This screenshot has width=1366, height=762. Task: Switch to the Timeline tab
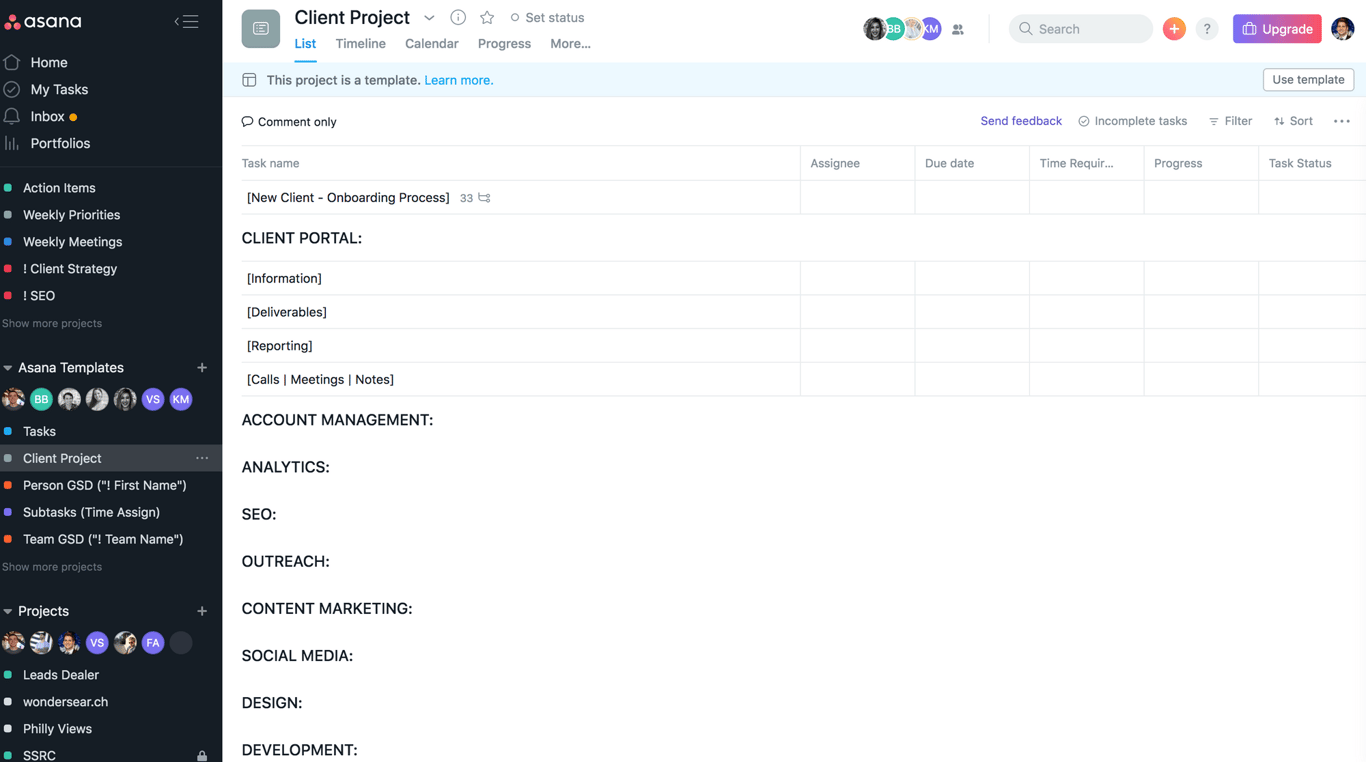tap(360, 44)
